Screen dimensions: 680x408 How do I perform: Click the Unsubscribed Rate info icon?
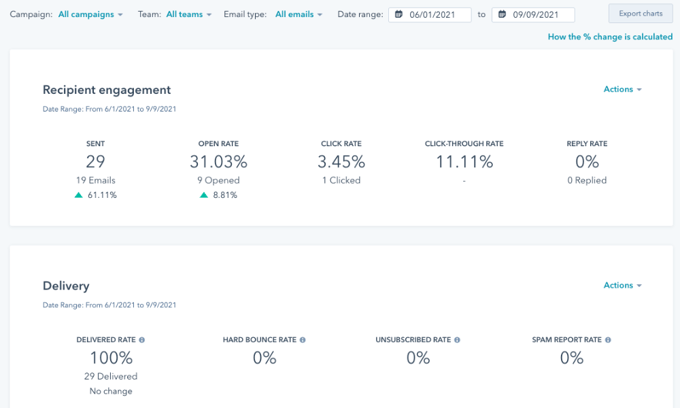click(457, 340)
